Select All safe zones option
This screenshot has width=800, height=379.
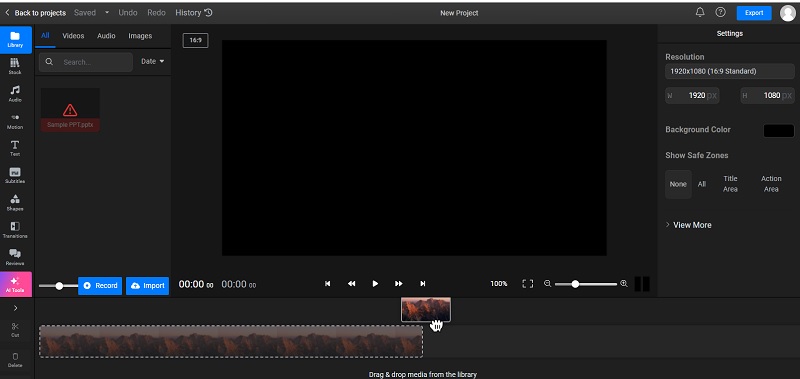coord(702,184)
